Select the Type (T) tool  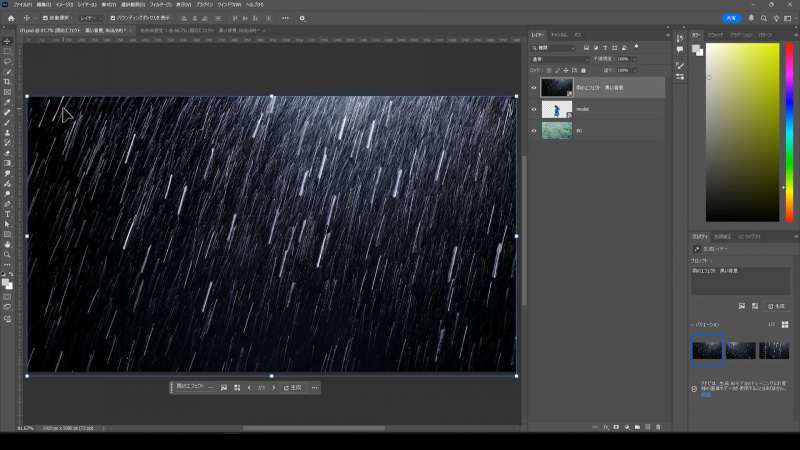pyautogui.click(x=7, y=214)
